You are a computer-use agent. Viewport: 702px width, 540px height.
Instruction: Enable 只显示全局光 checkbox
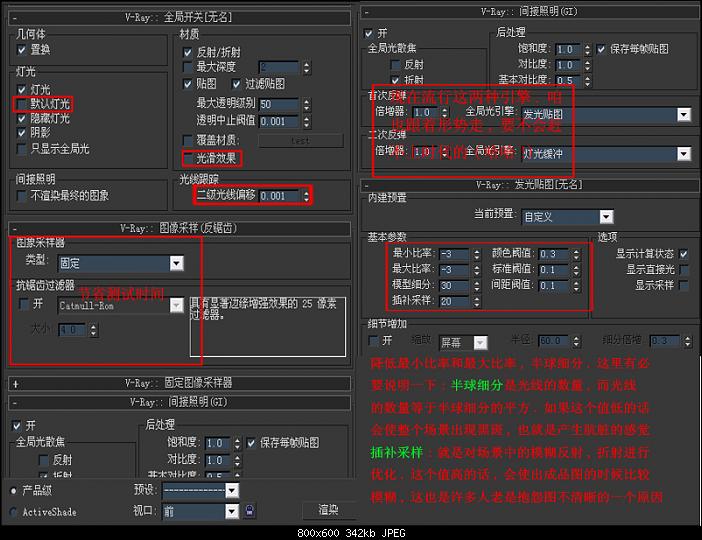tap(21, 149)
